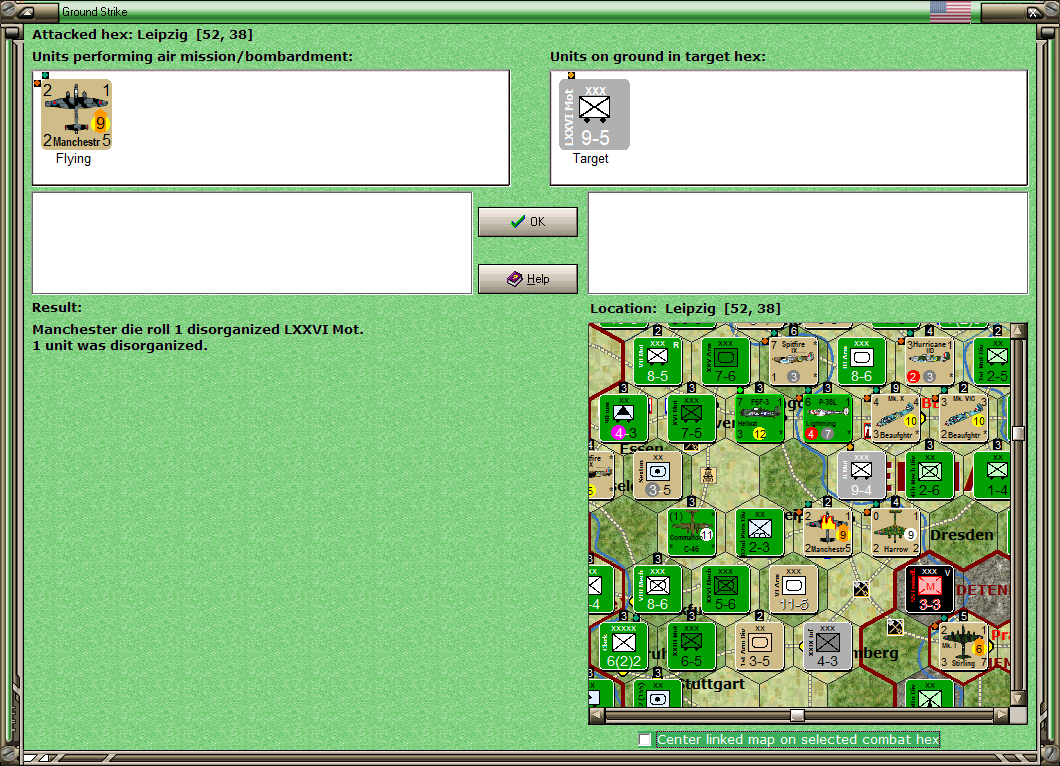Close the Ground Strike window
The image size is (1060, 766).
point(1032,11)
